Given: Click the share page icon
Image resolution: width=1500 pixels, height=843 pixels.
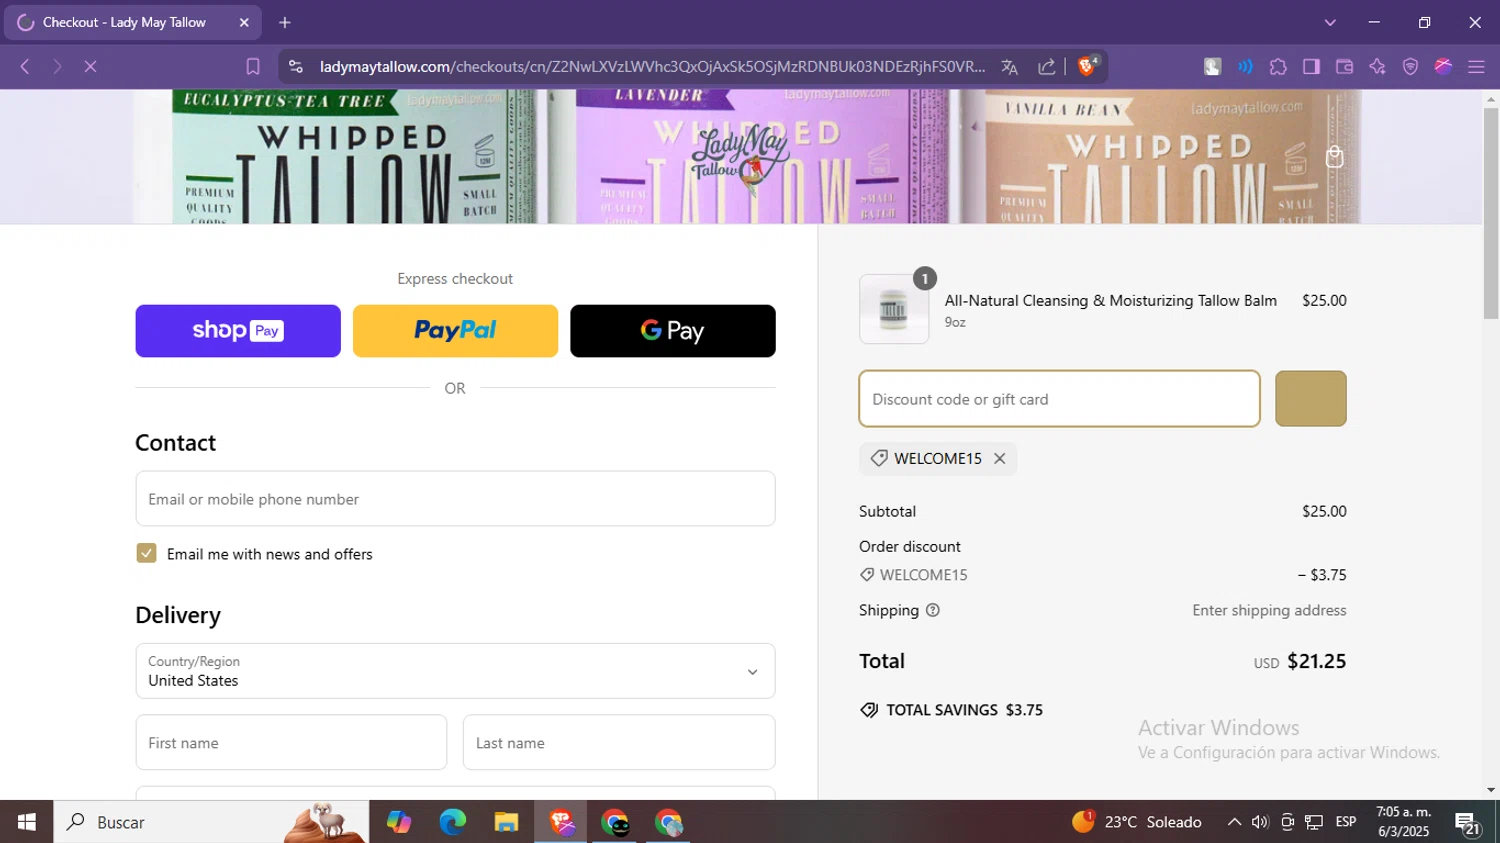Looking at the screenshot, I should pos(1047,67).
